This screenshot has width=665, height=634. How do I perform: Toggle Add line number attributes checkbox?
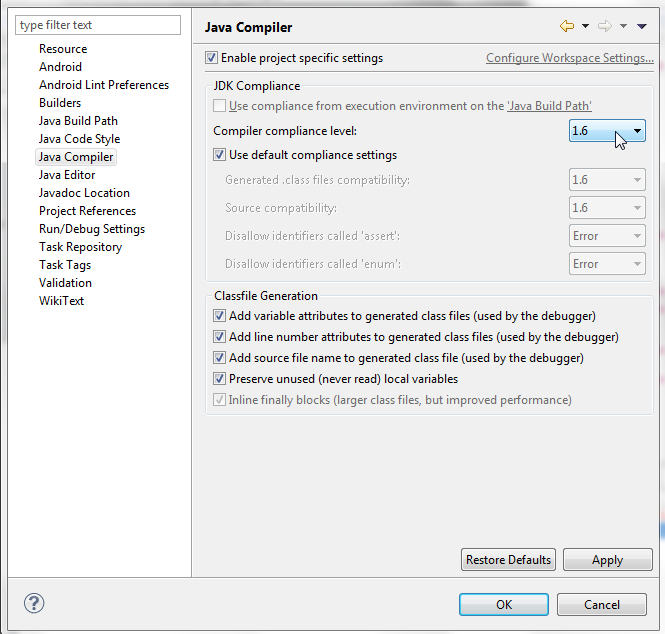tap(219, 337)
